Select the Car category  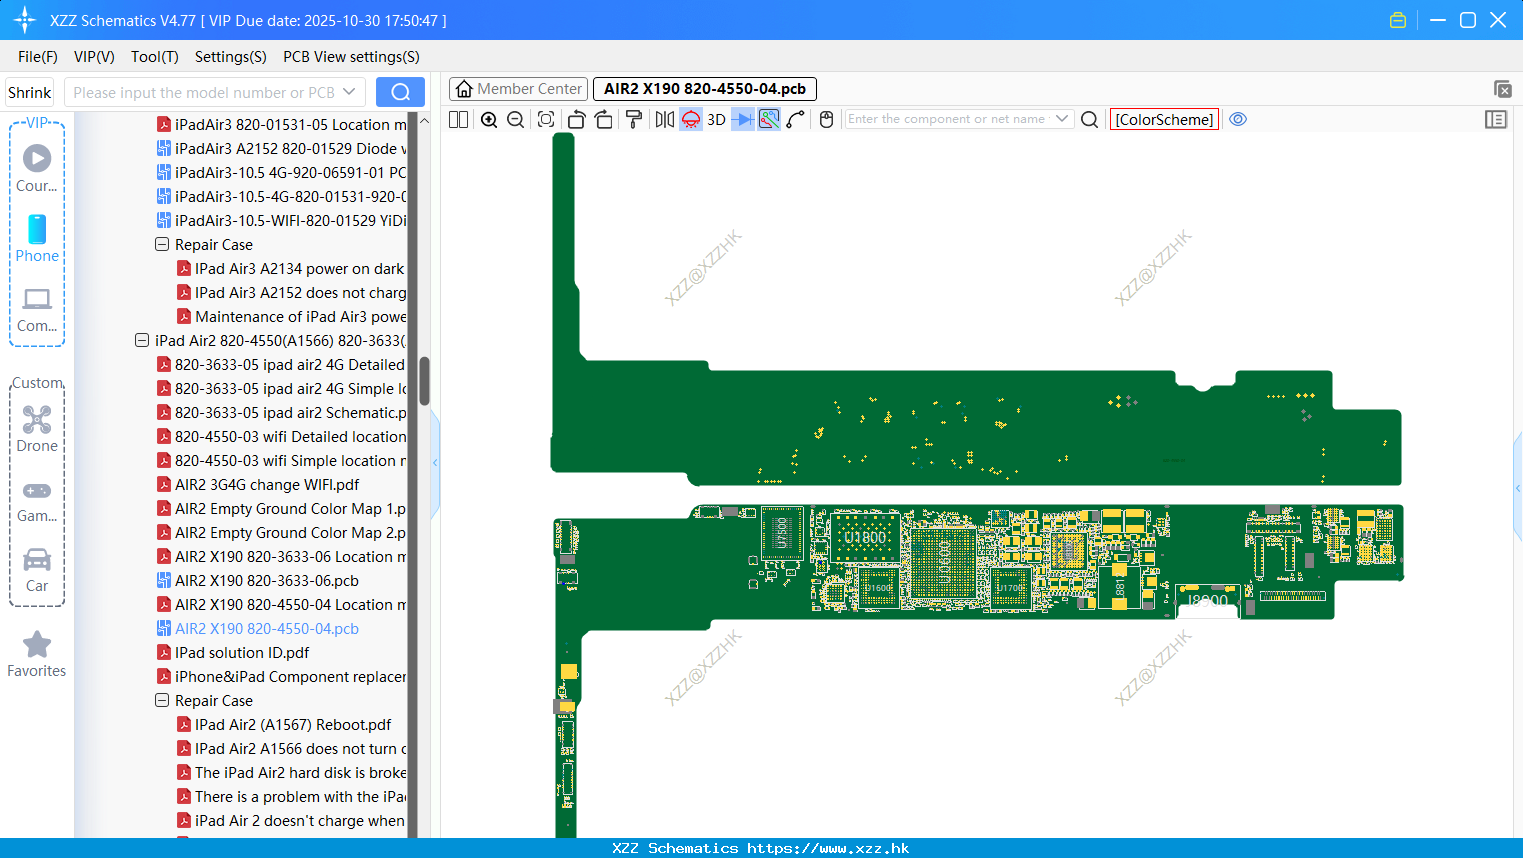(37, 570)
